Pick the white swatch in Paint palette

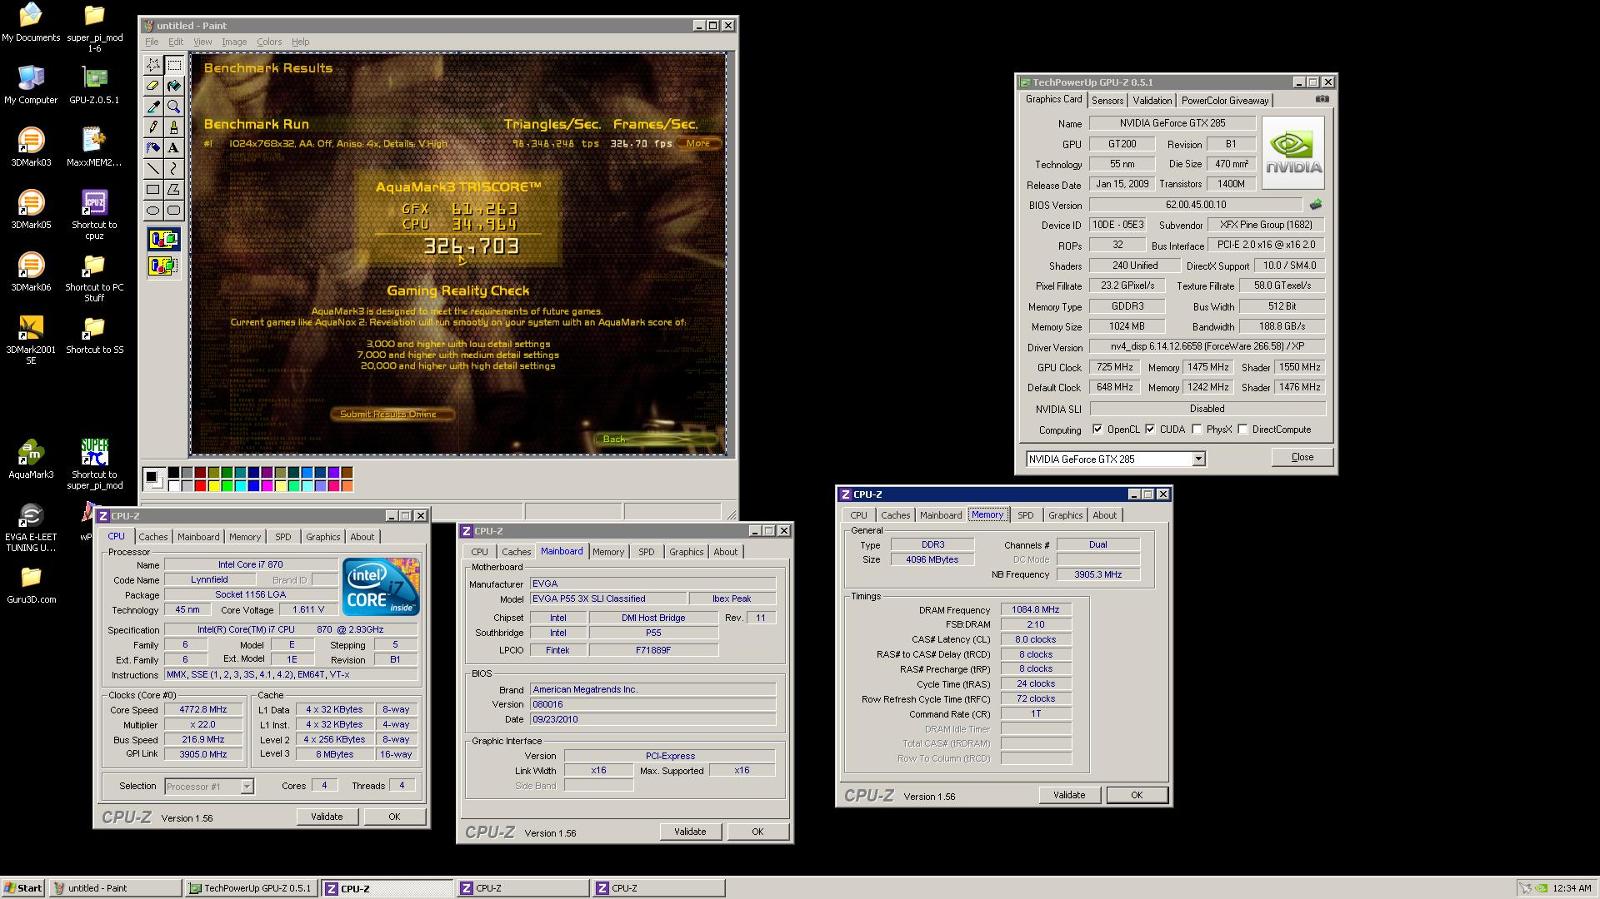(x=174, y=486)
